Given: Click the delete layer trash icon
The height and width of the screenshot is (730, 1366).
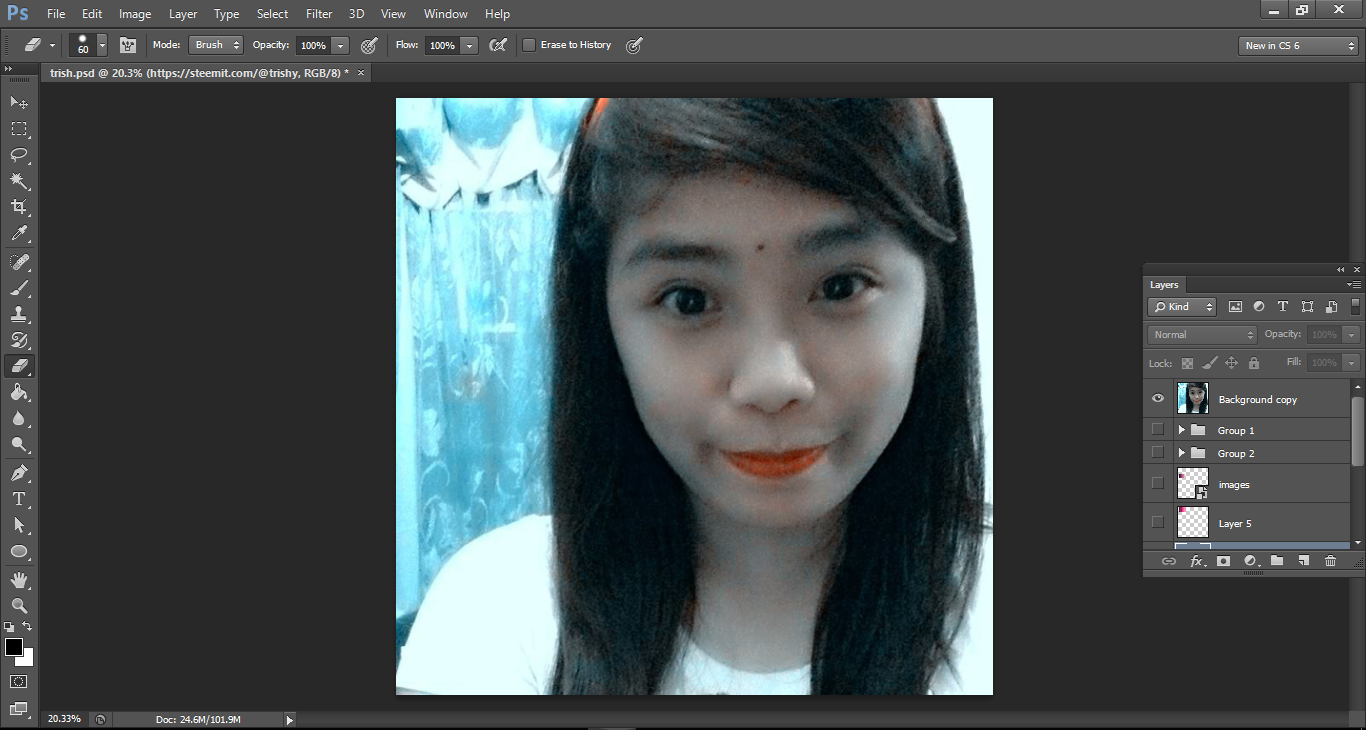Looking at the screenshot, I should coord(1330,561).
